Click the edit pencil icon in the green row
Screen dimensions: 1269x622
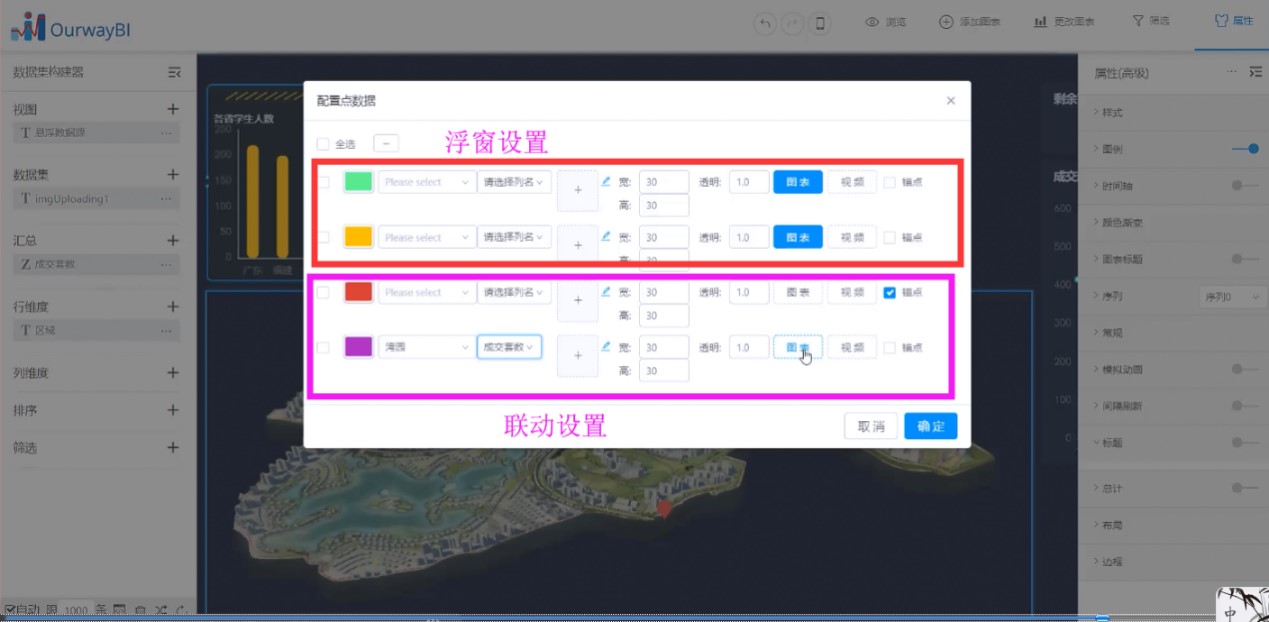tap(606, 181)
